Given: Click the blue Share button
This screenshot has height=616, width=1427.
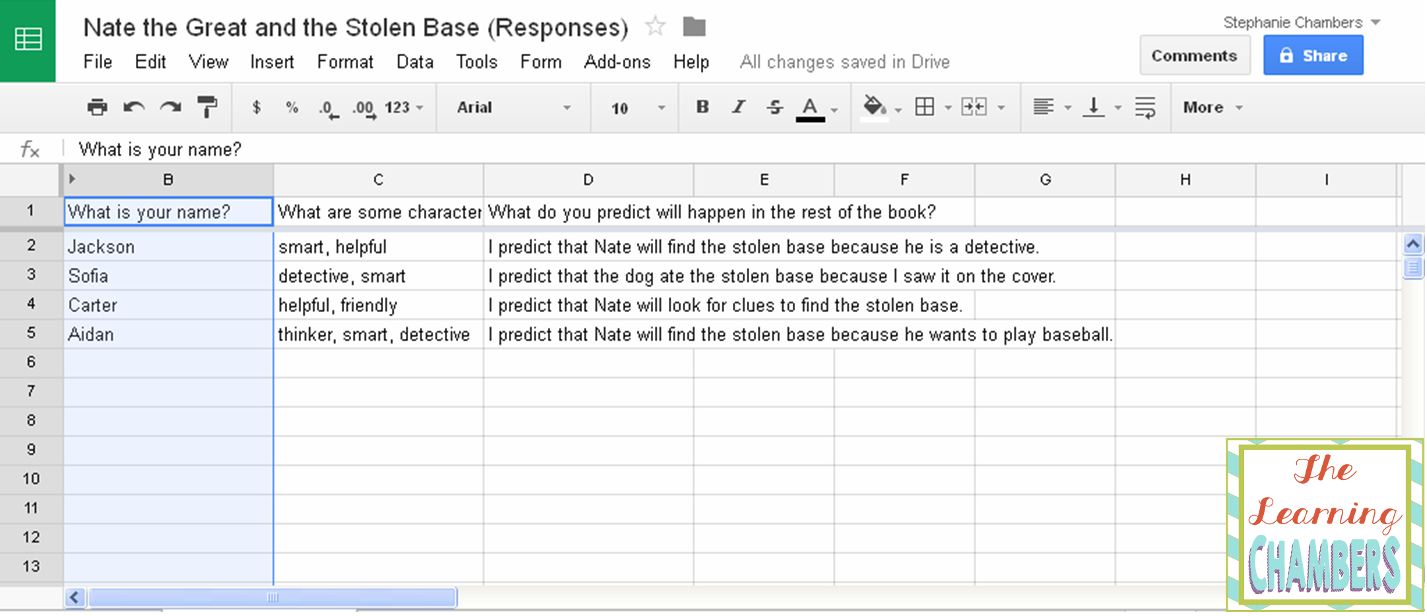Looking at the screenshot, I should [1313, 54].
